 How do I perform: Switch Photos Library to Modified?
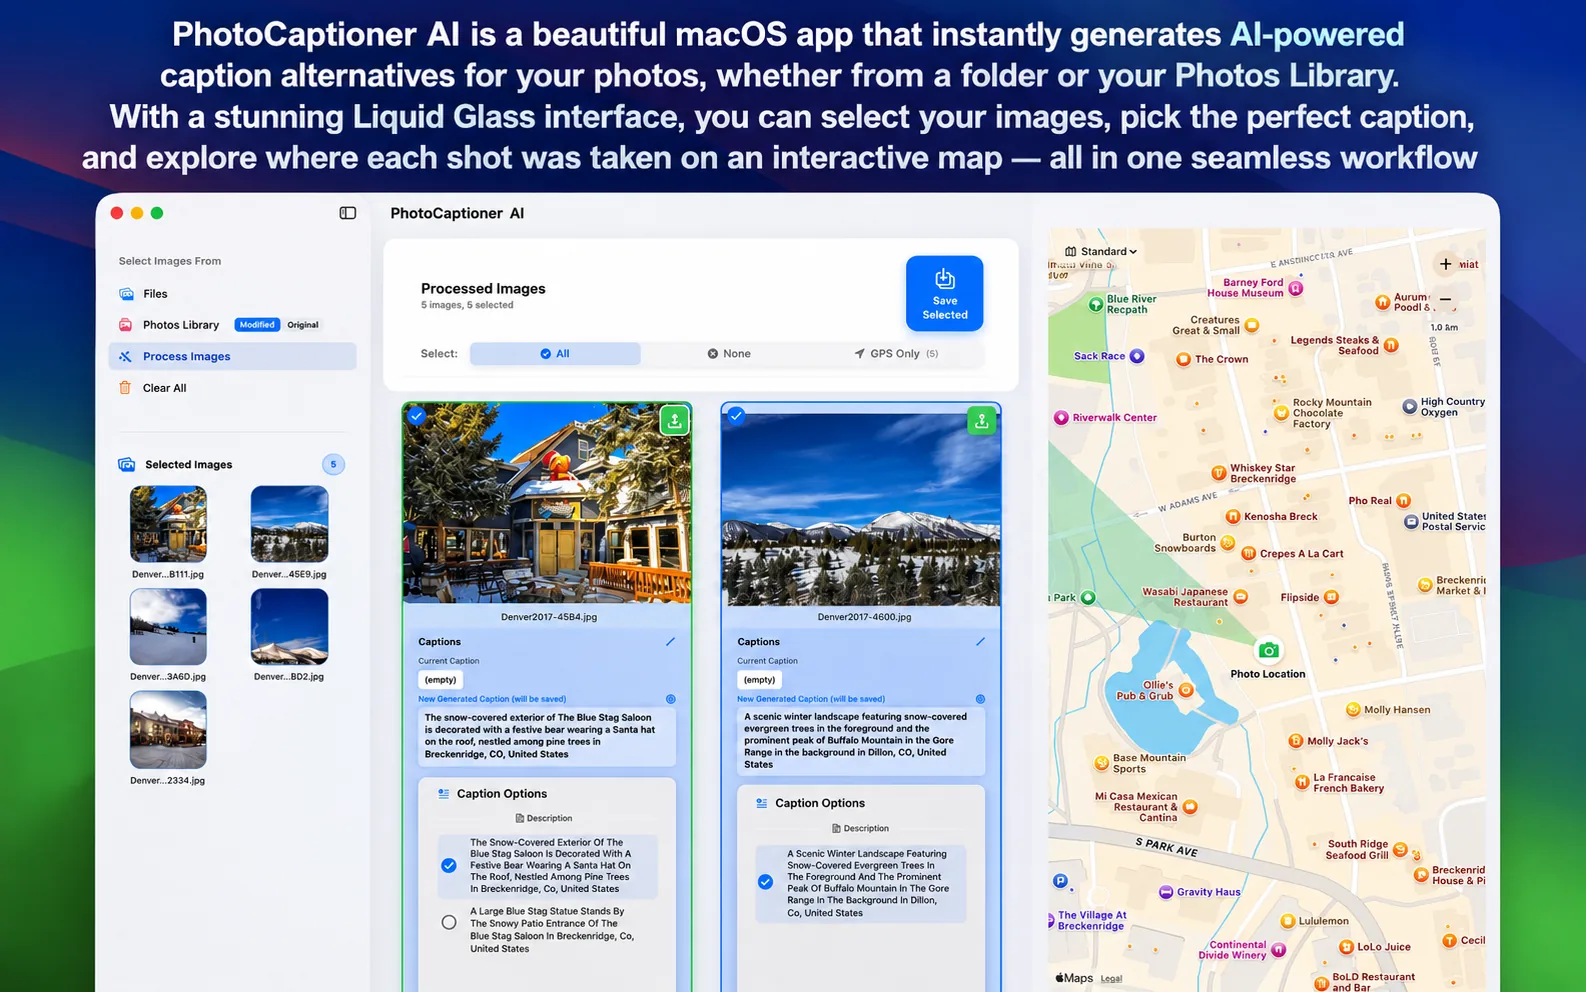[257, 325]
